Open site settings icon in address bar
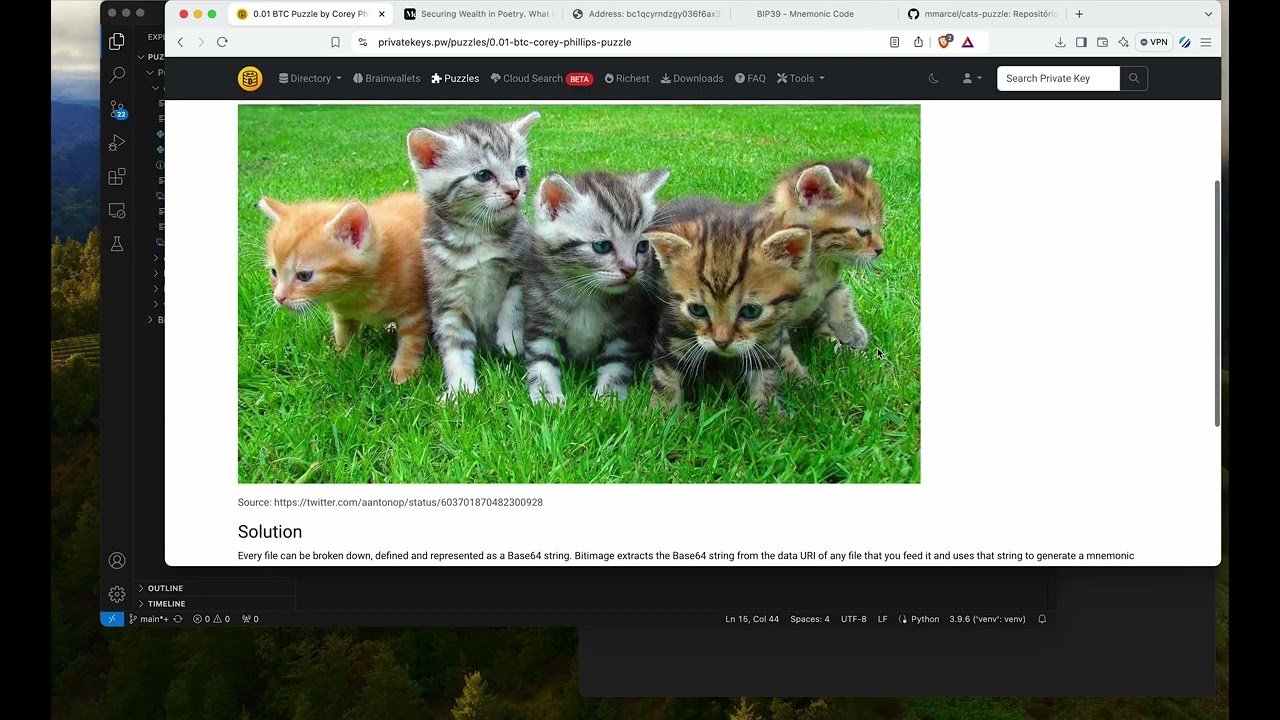This screenshot has height=720, width=1280. (362, 42)
